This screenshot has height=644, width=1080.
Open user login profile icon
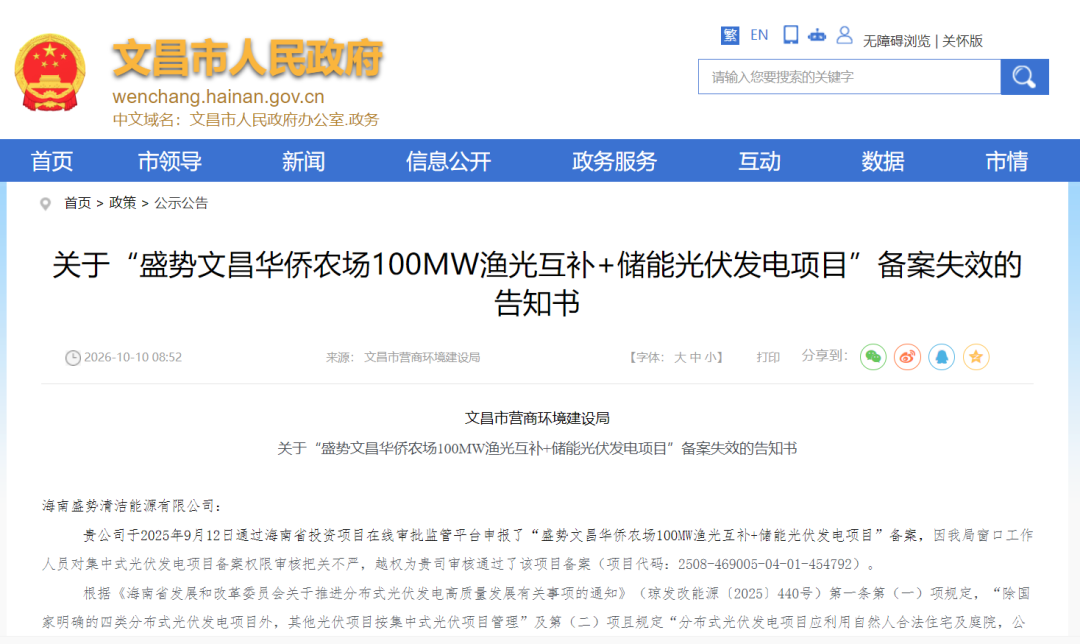pyautogui.click(x=844, y=34)
